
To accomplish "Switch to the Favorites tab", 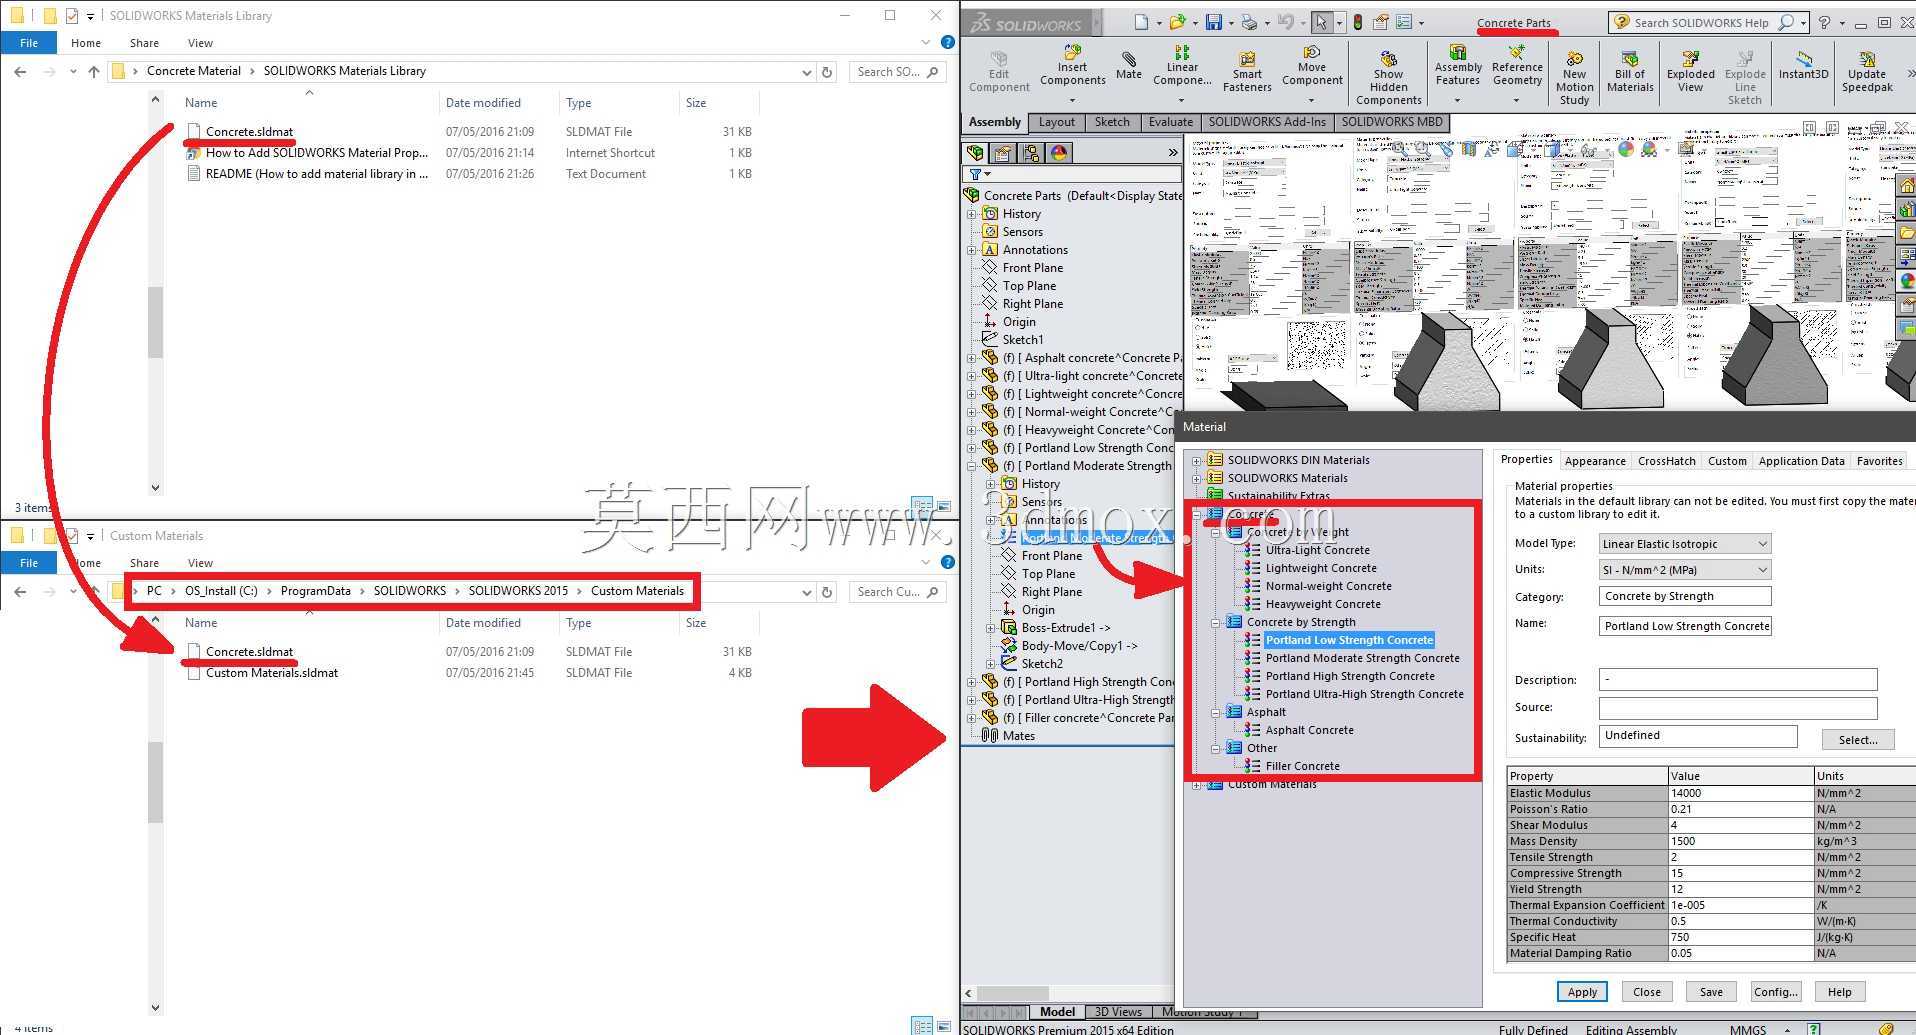I will pyautogui.click(x=1879, y=461).
